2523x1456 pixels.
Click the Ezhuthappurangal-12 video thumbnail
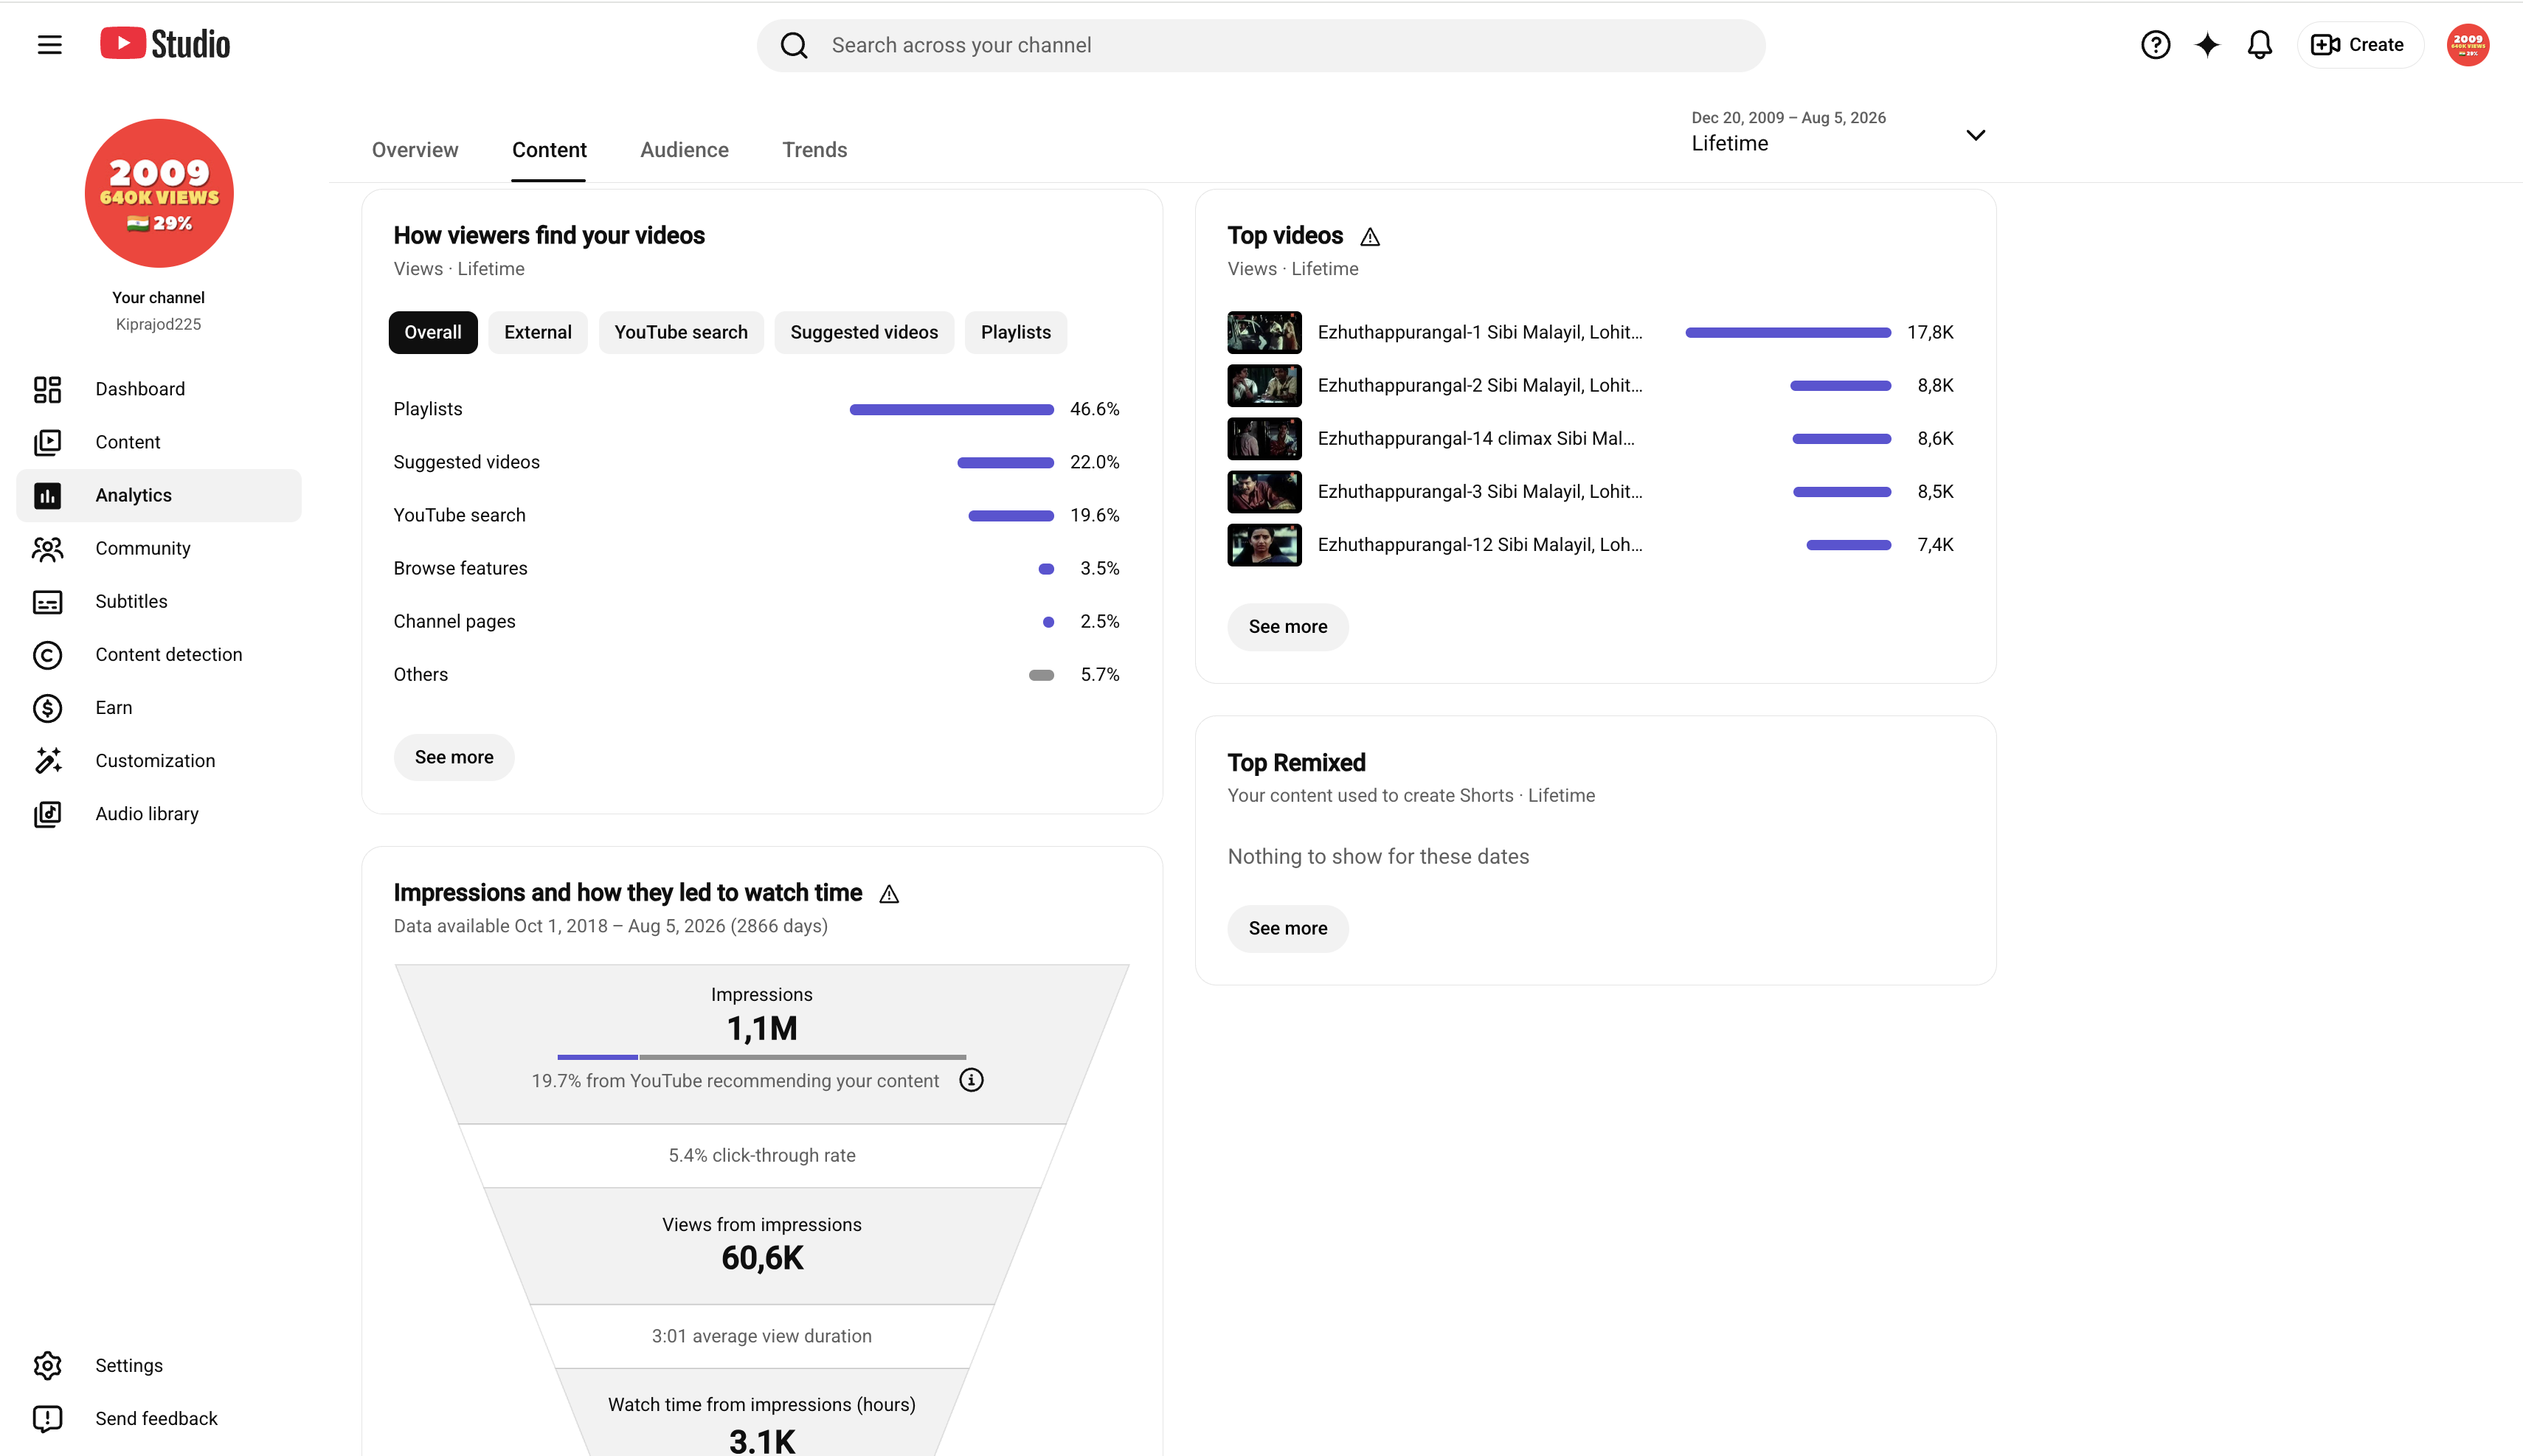point(1264,545)
